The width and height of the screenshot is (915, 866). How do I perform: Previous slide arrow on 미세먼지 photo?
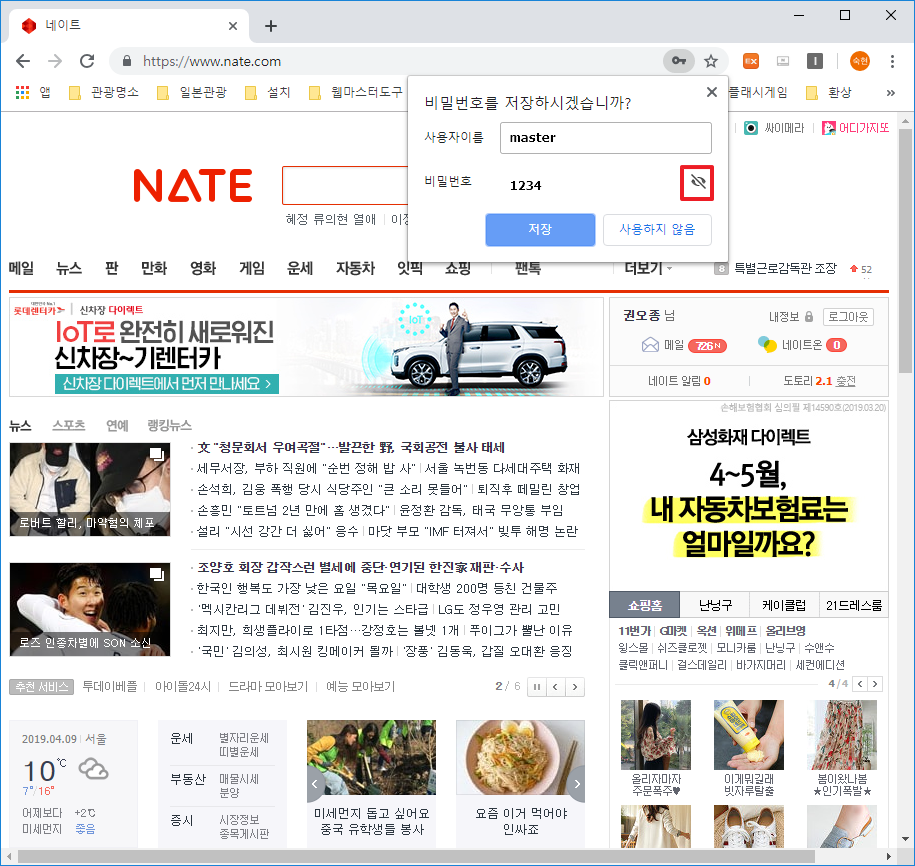point(315,784)
